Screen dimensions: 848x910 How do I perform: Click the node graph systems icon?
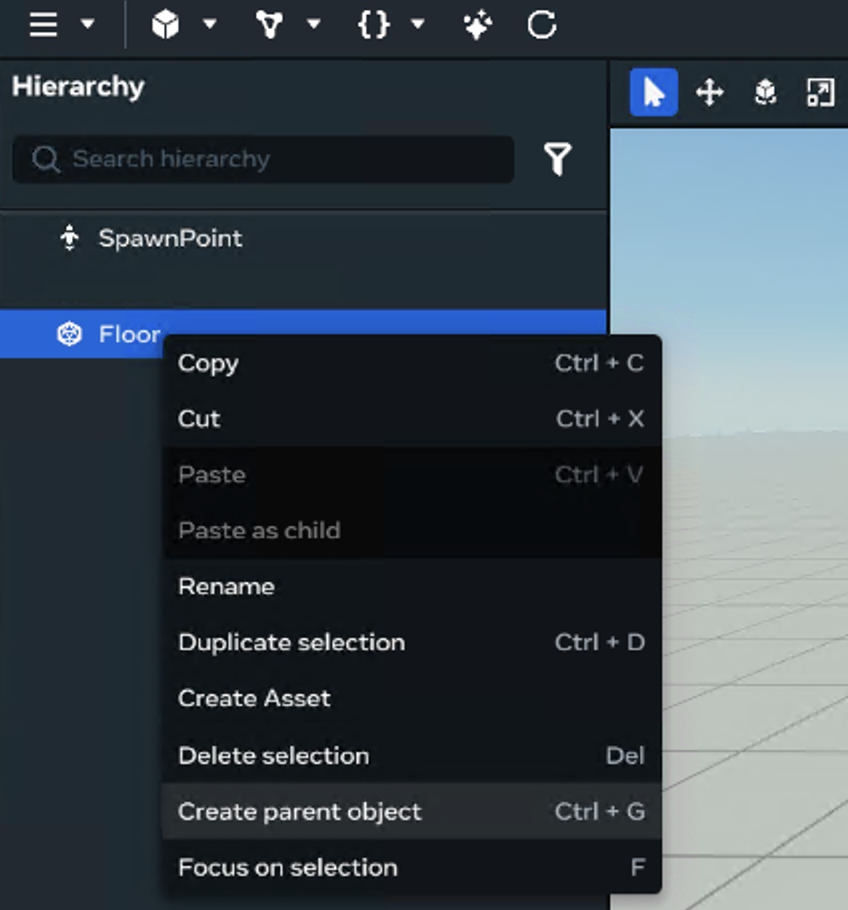[x=269, y=25]
